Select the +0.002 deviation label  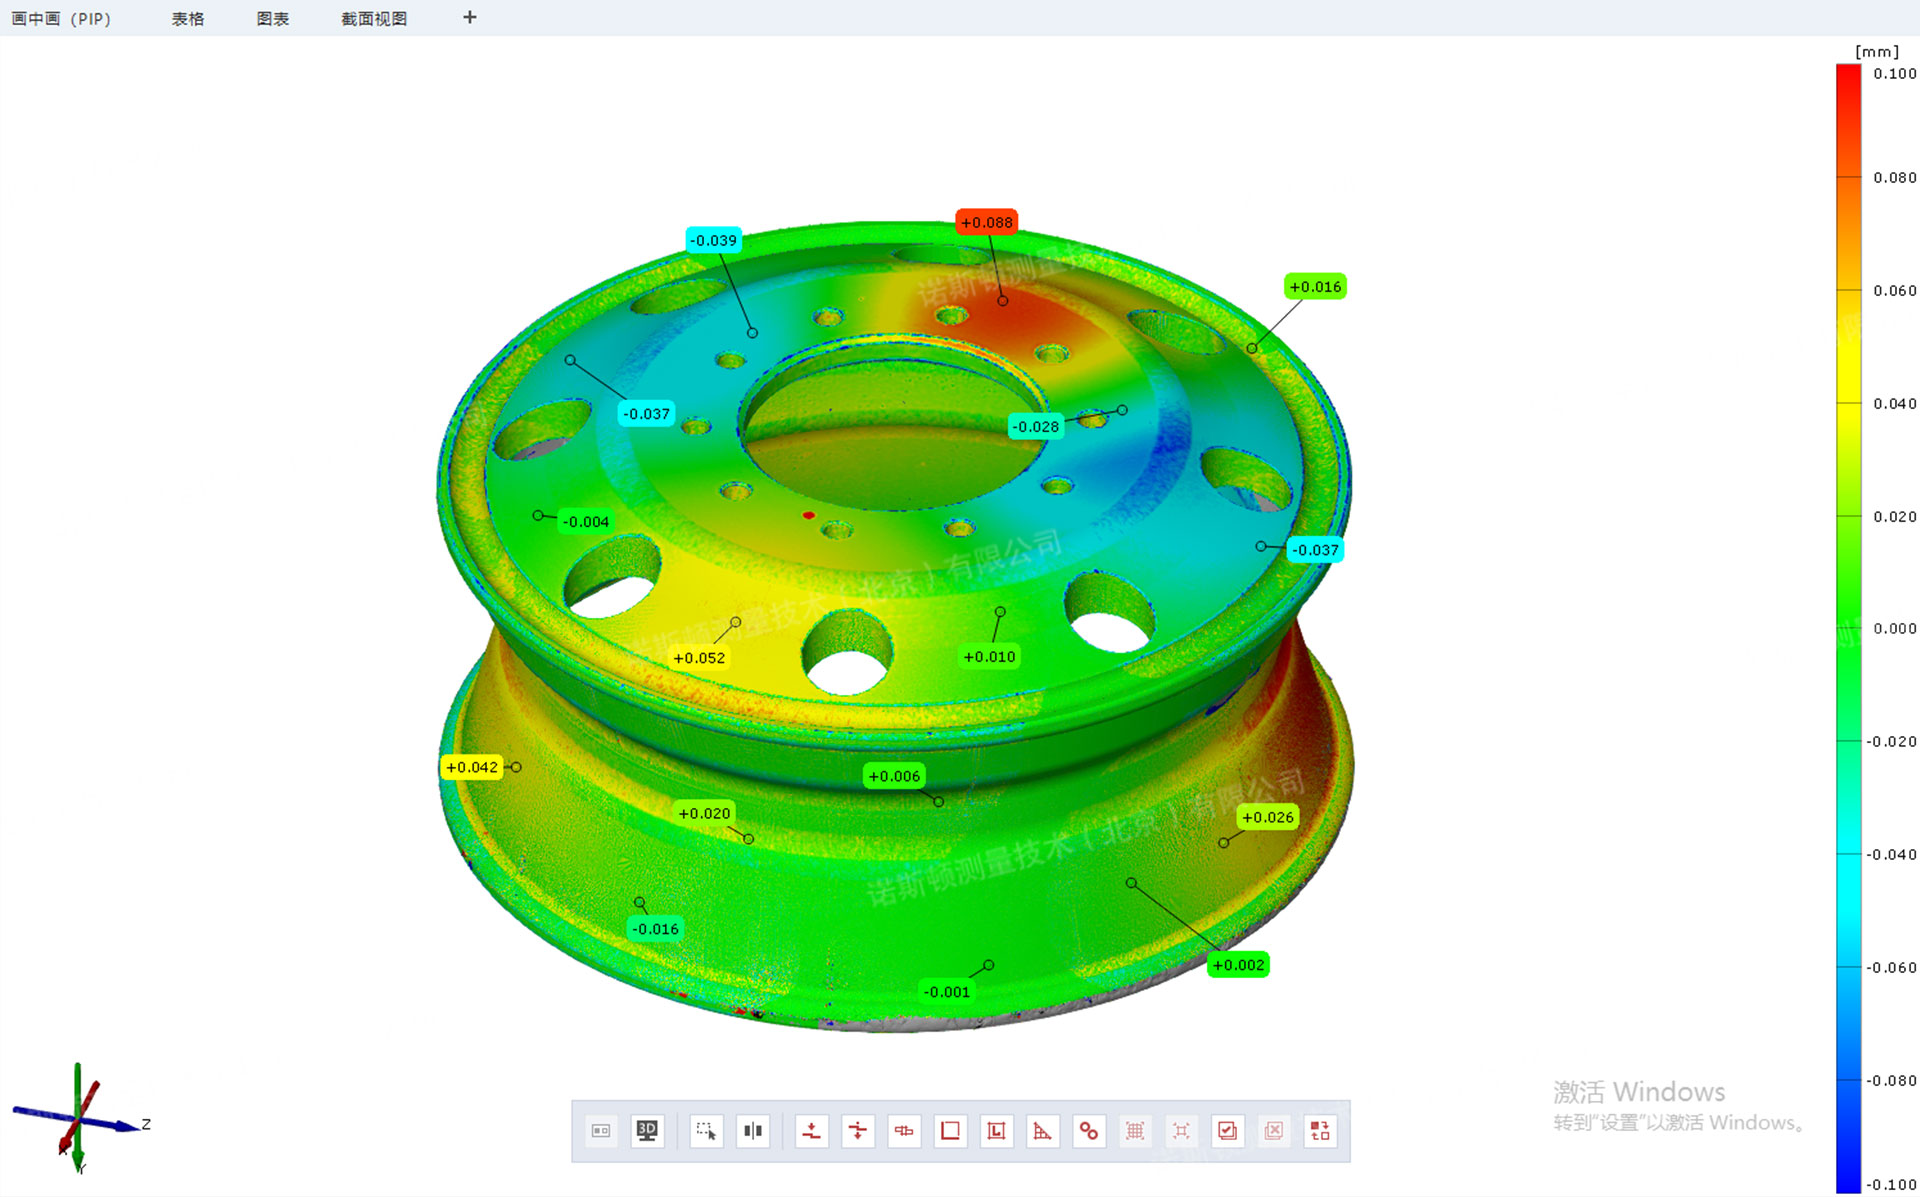[1238, 965]
